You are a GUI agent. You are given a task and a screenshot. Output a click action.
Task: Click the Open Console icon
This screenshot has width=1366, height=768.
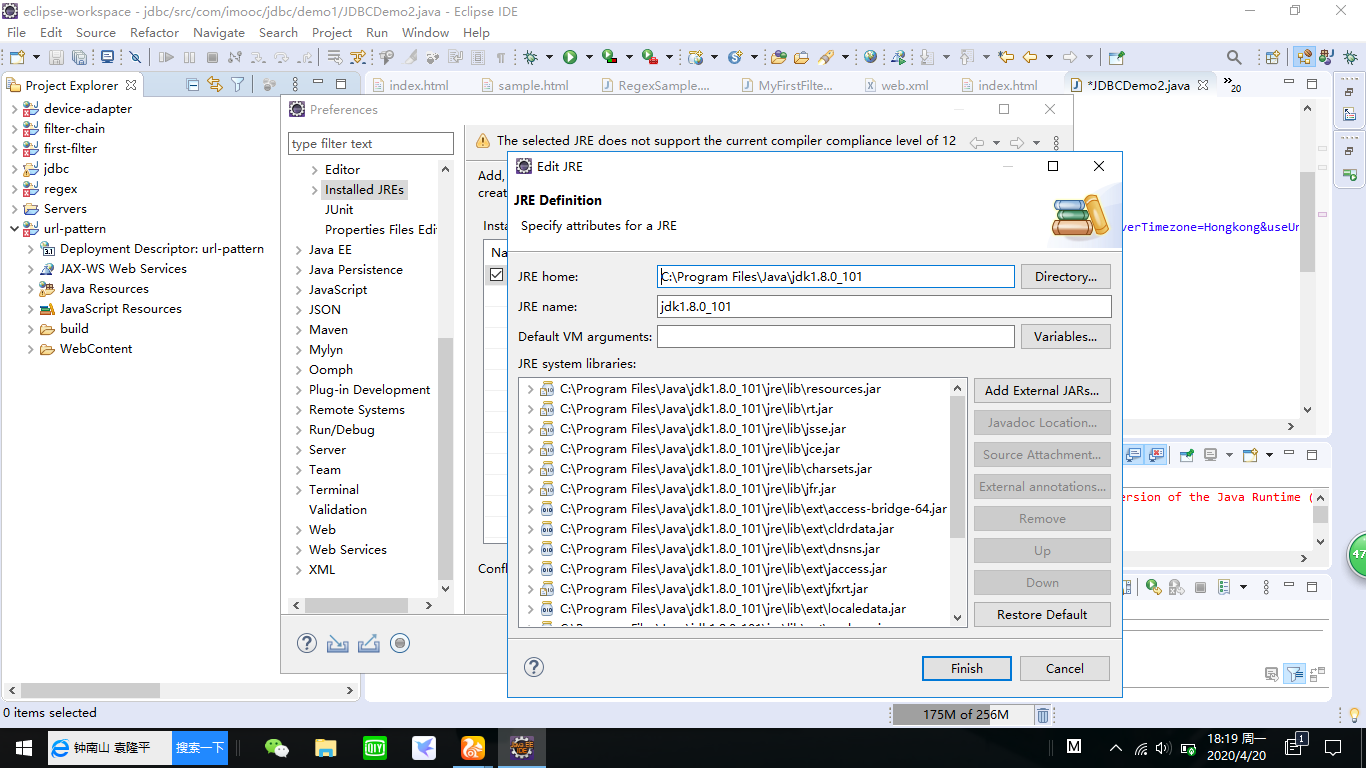click(x=1250, y=455)
